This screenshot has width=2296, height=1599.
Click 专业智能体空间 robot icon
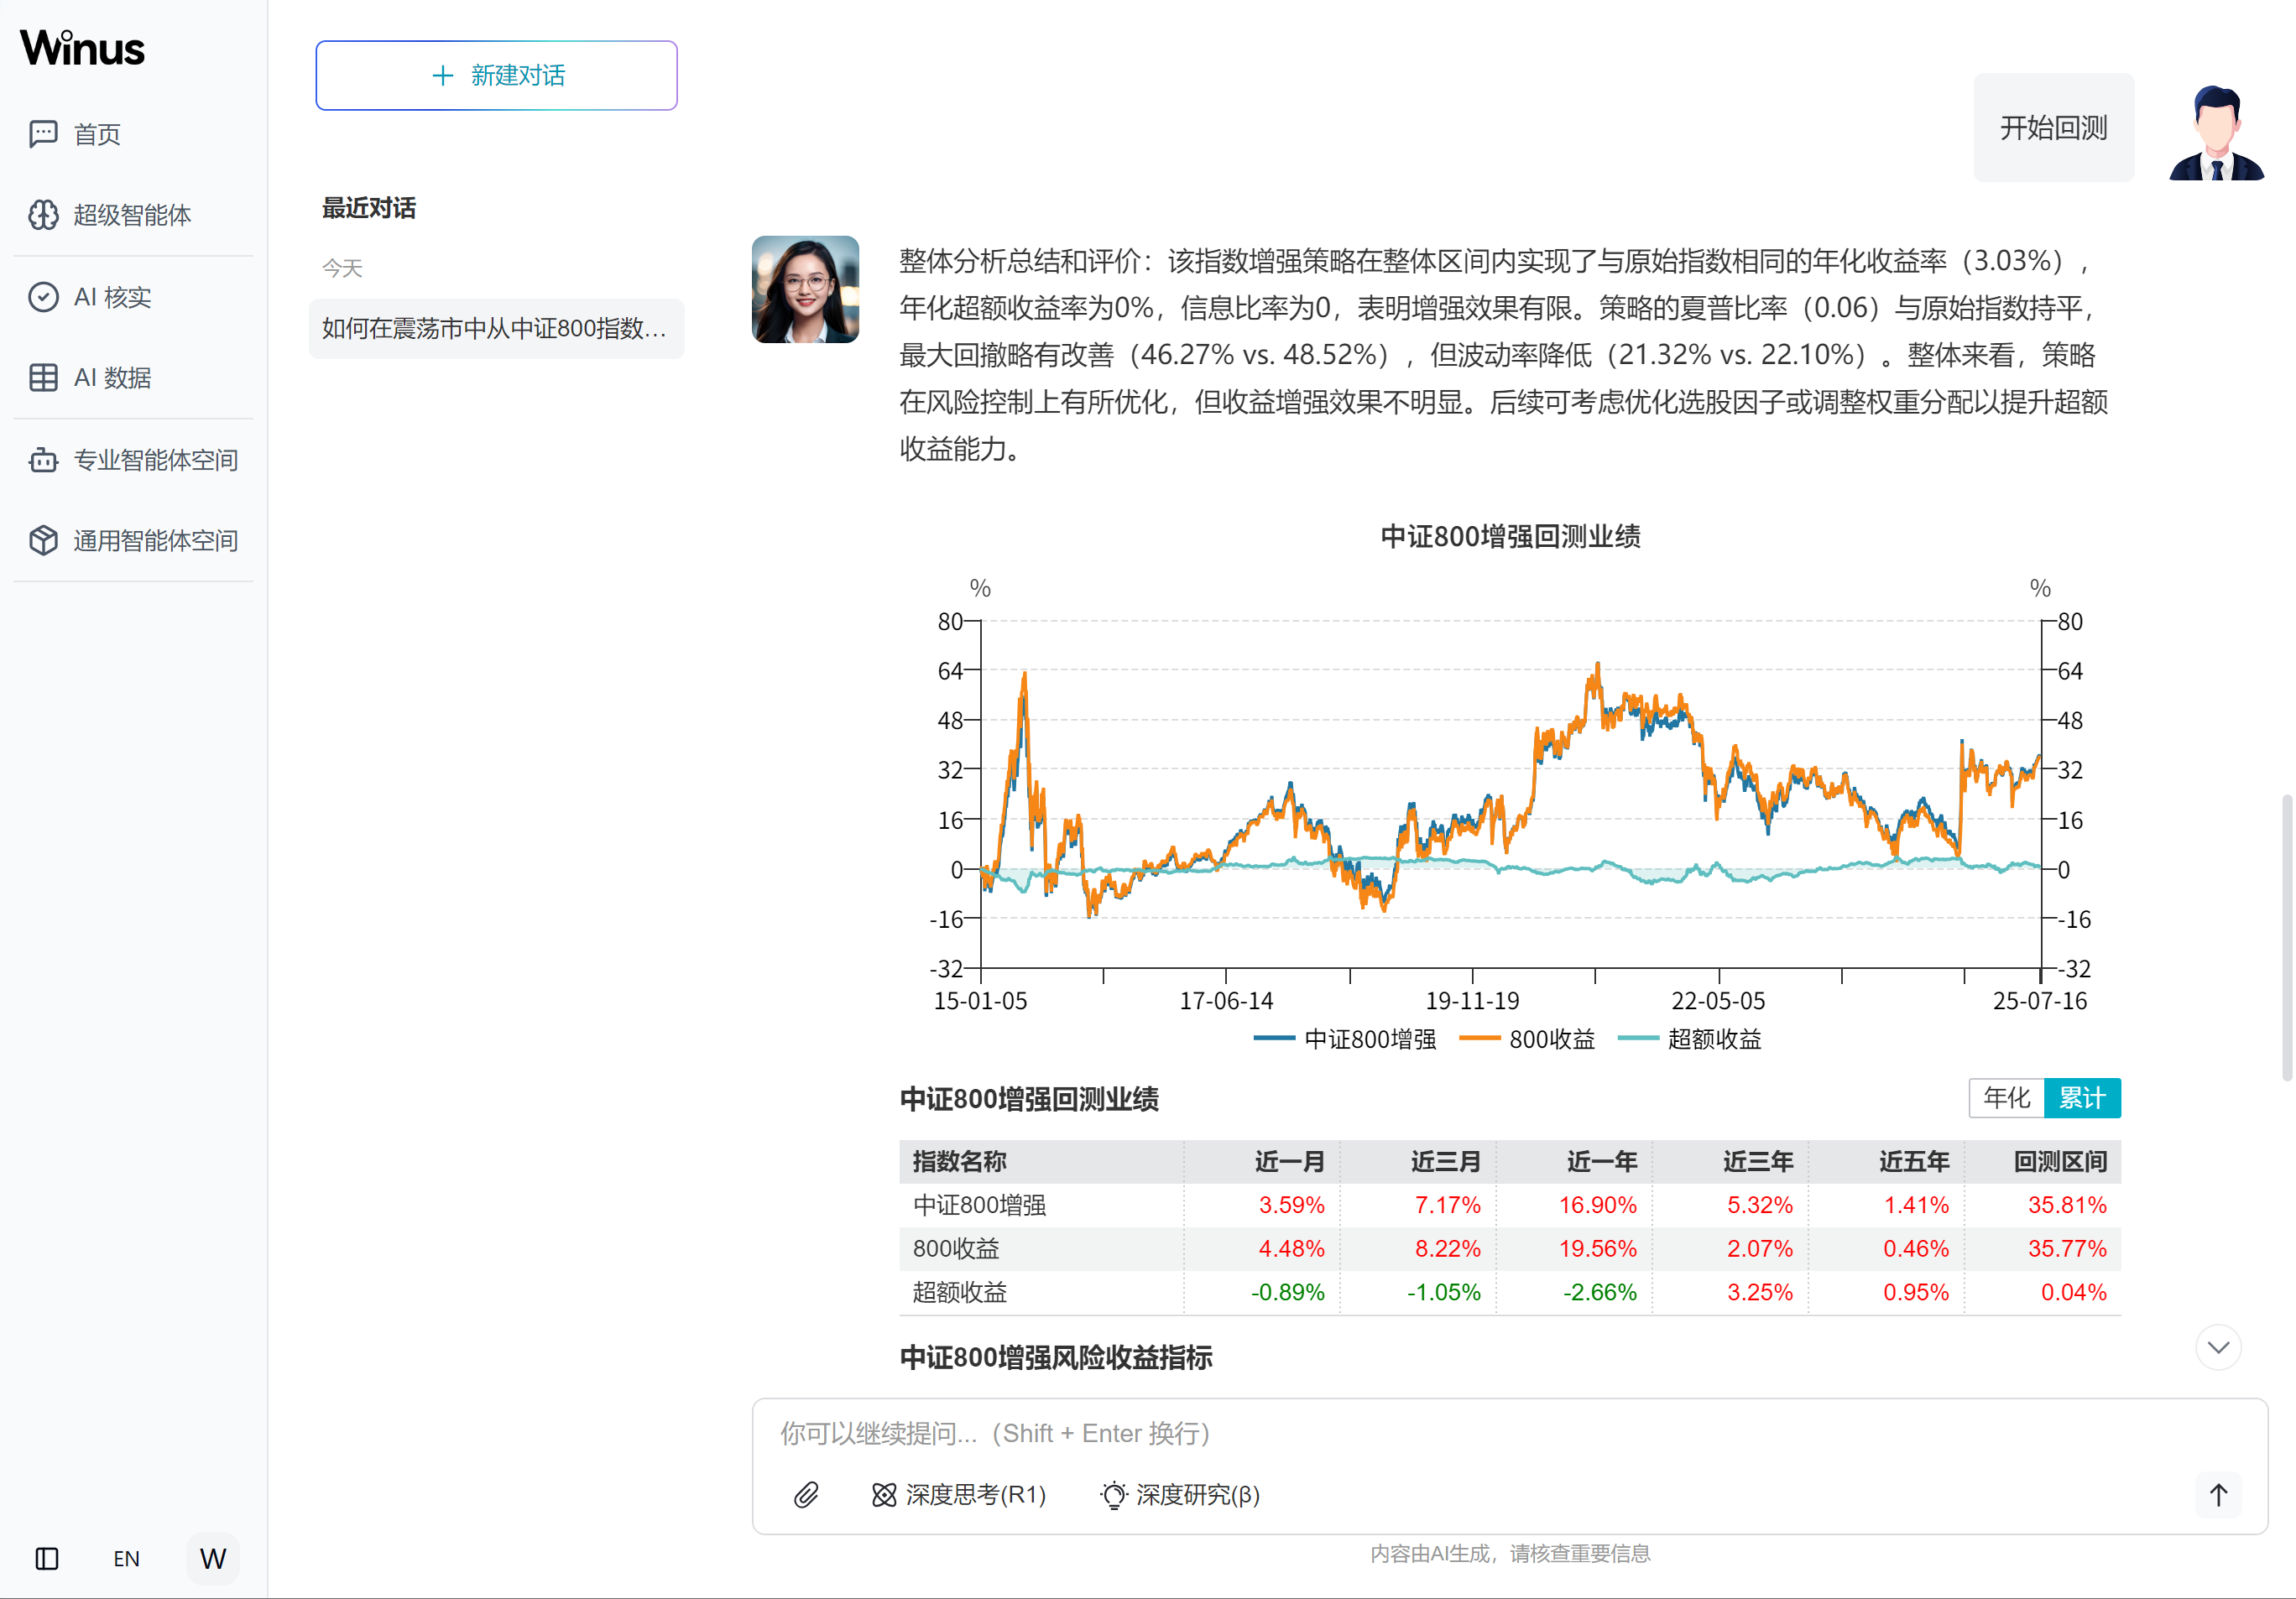coord(43,460)
